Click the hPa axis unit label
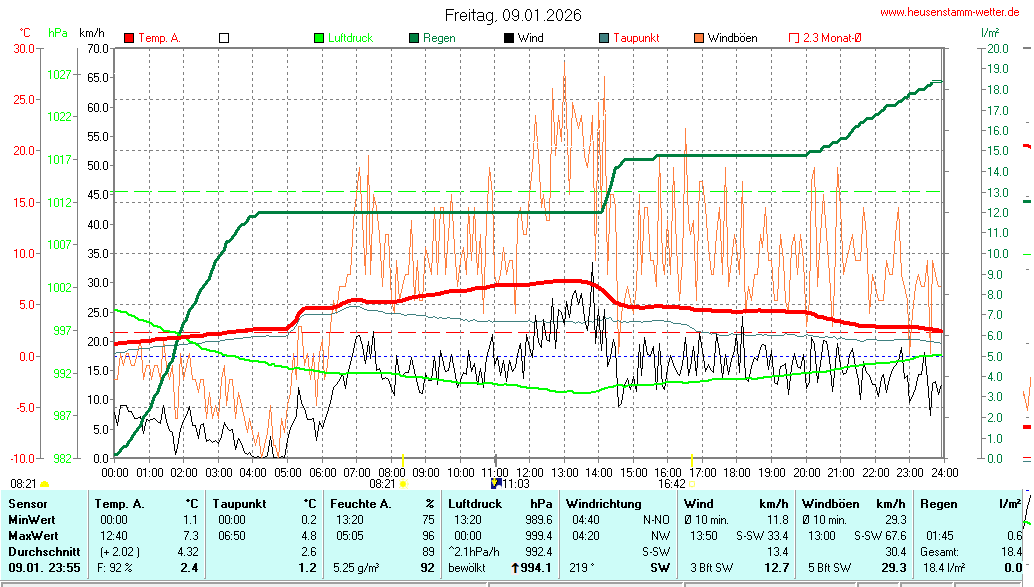 [x=58, y=32]
